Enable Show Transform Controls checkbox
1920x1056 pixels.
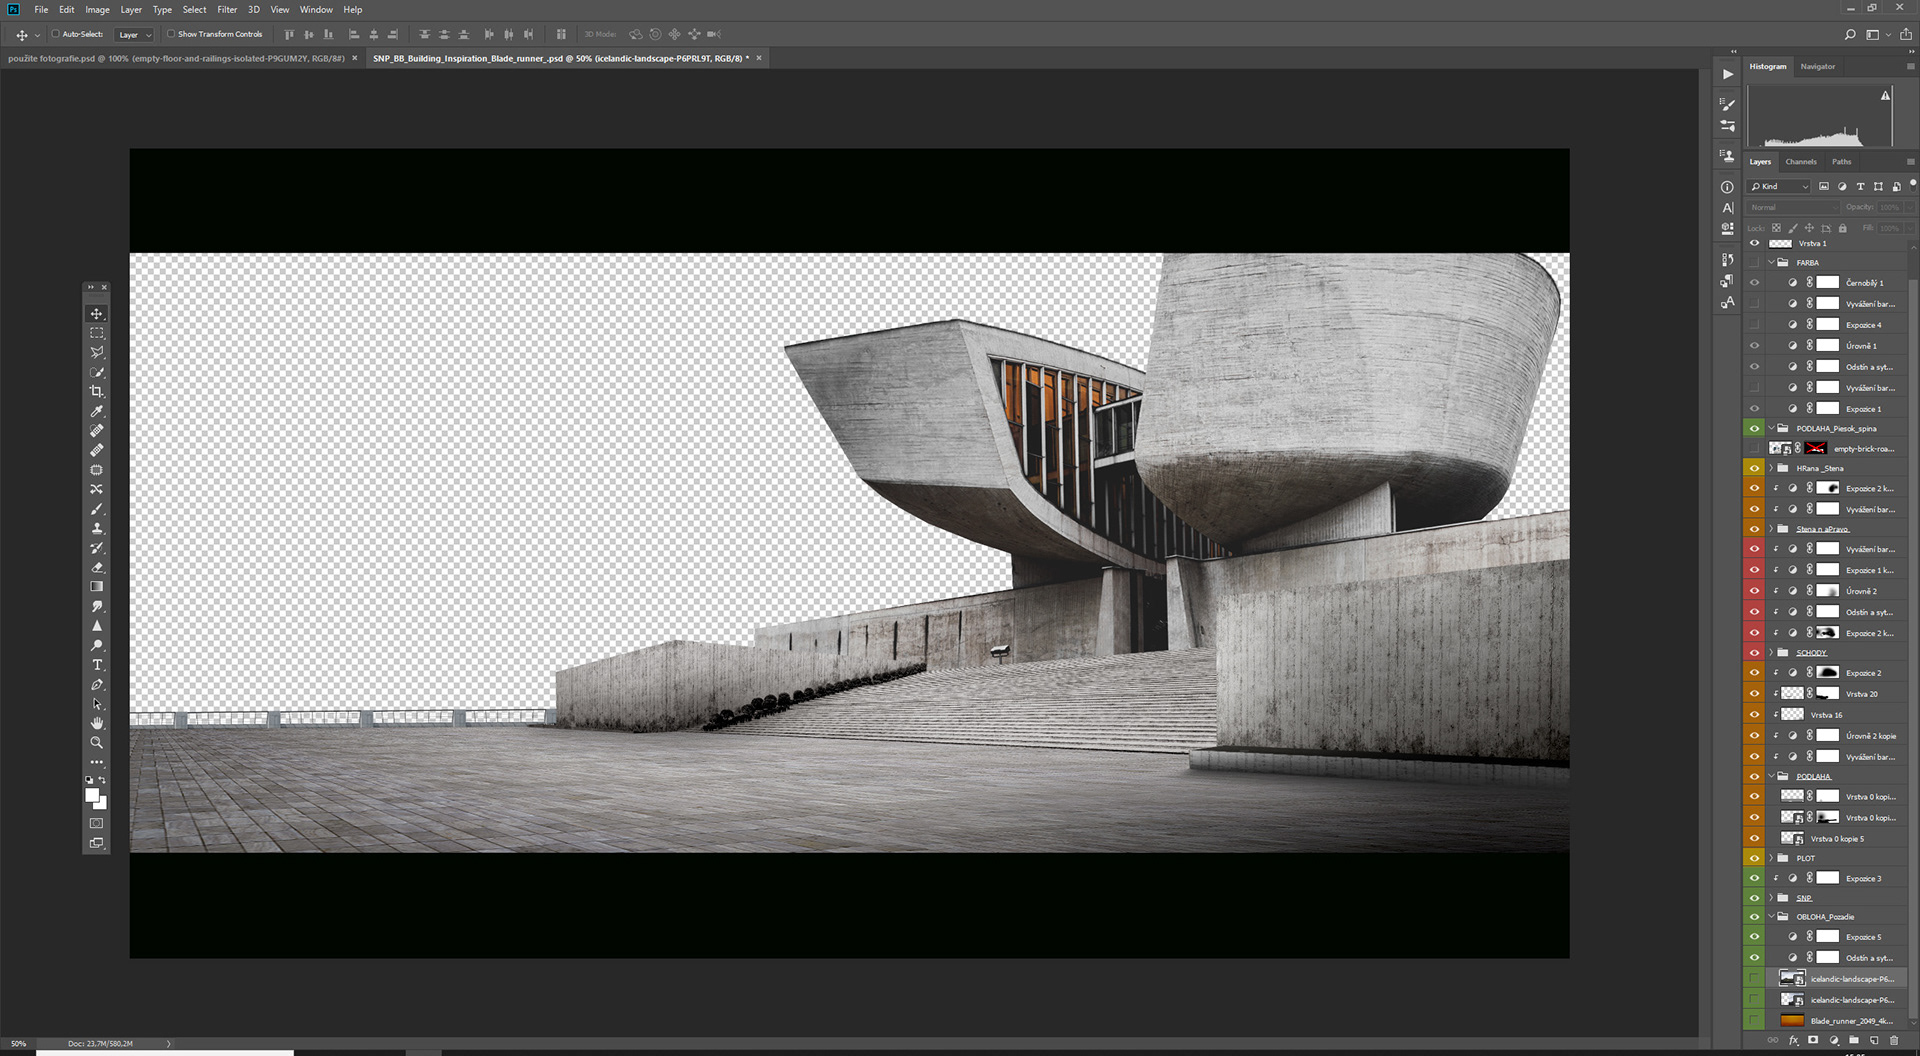[x=171, y=34]
